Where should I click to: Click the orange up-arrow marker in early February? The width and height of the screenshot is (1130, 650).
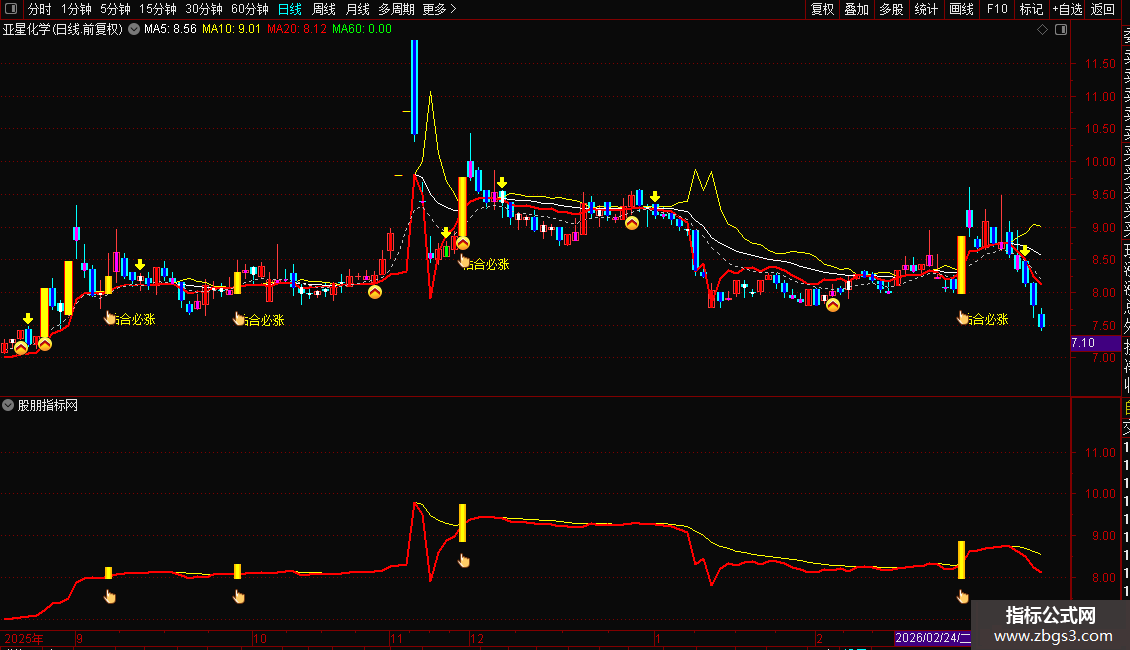pyautogui.click(x=832, y=305)
